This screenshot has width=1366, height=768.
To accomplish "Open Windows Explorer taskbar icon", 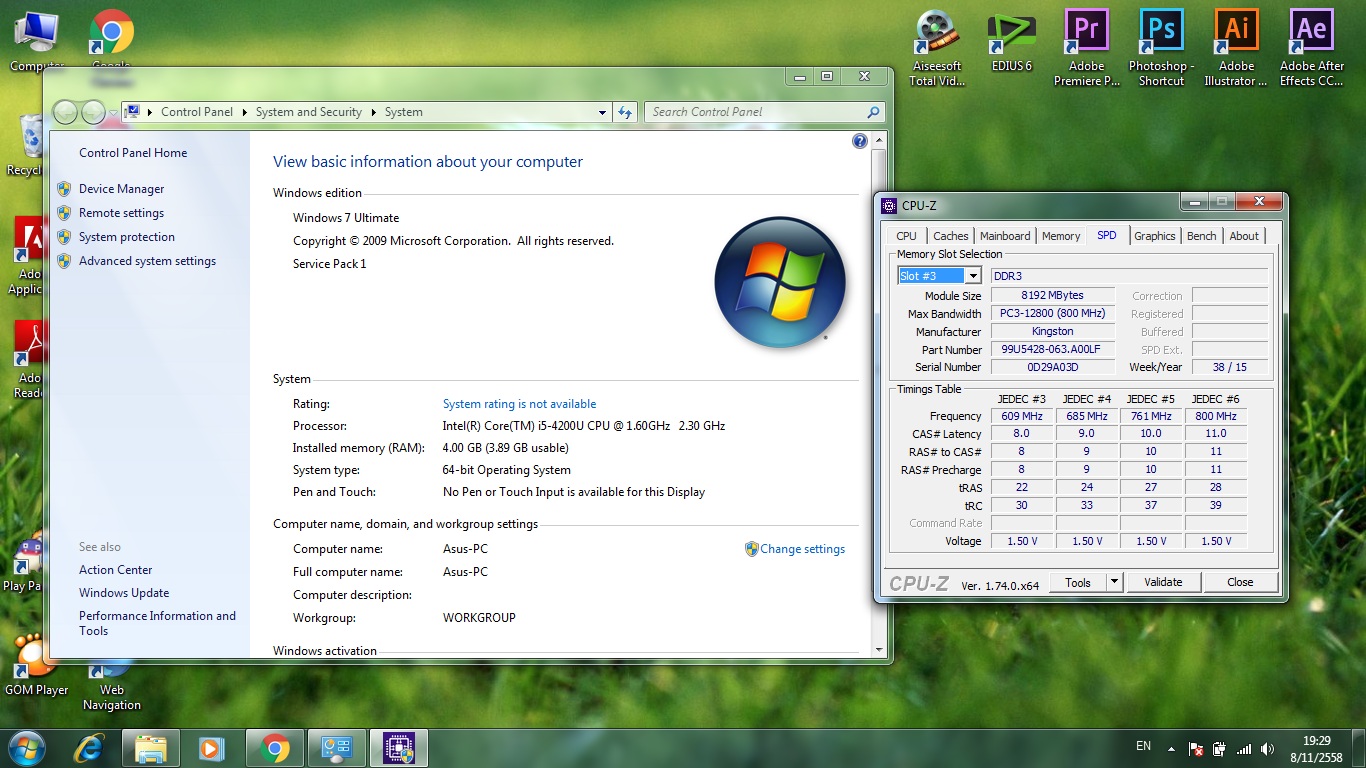I will point(151,748).
